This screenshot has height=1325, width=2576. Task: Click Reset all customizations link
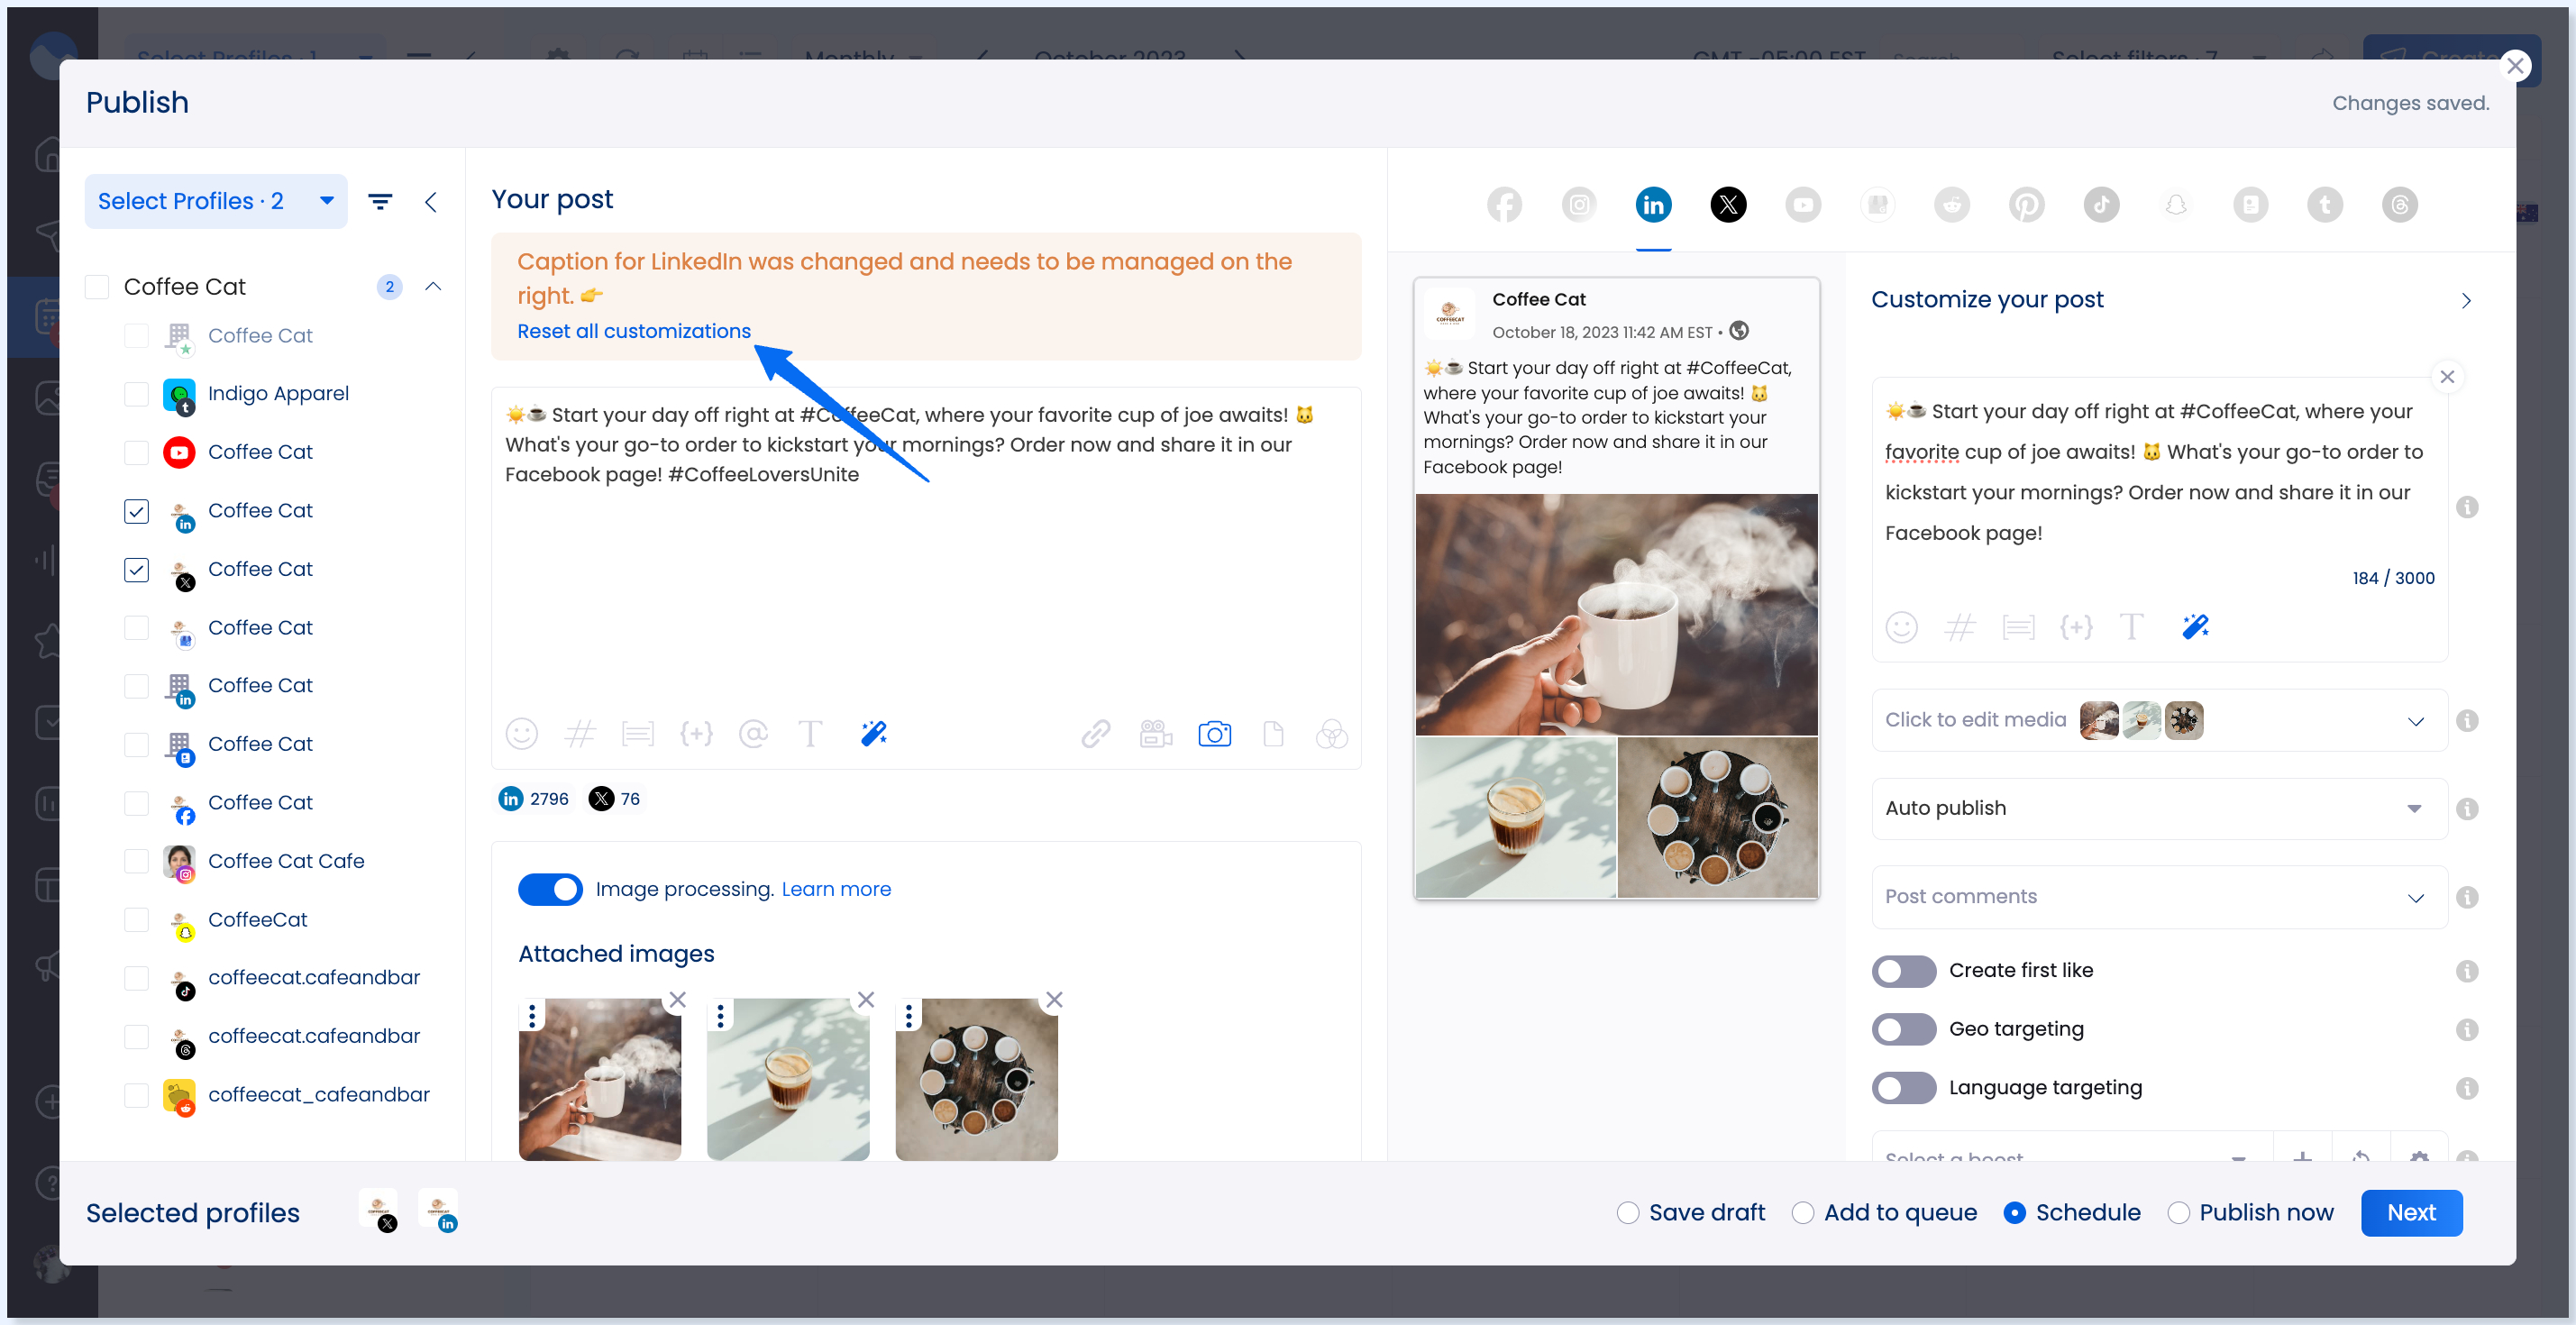[633, 331]
